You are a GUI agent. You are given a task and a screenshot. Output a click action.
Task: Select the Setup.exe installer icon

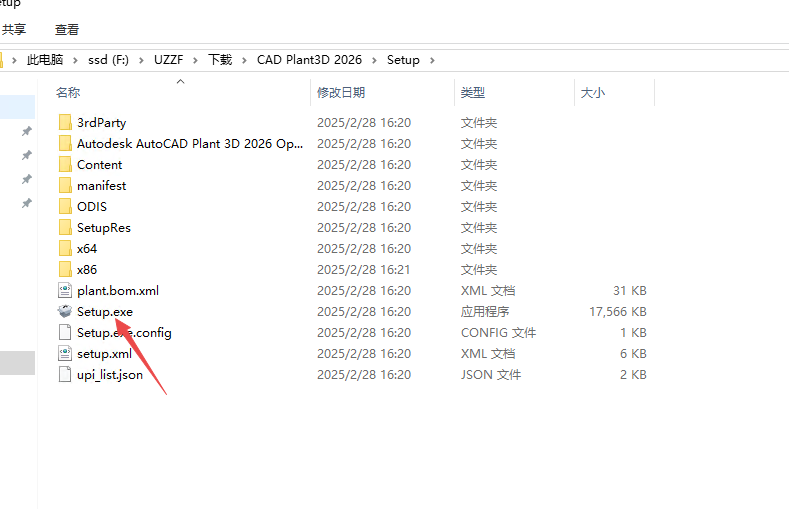[x=65, y=312]
